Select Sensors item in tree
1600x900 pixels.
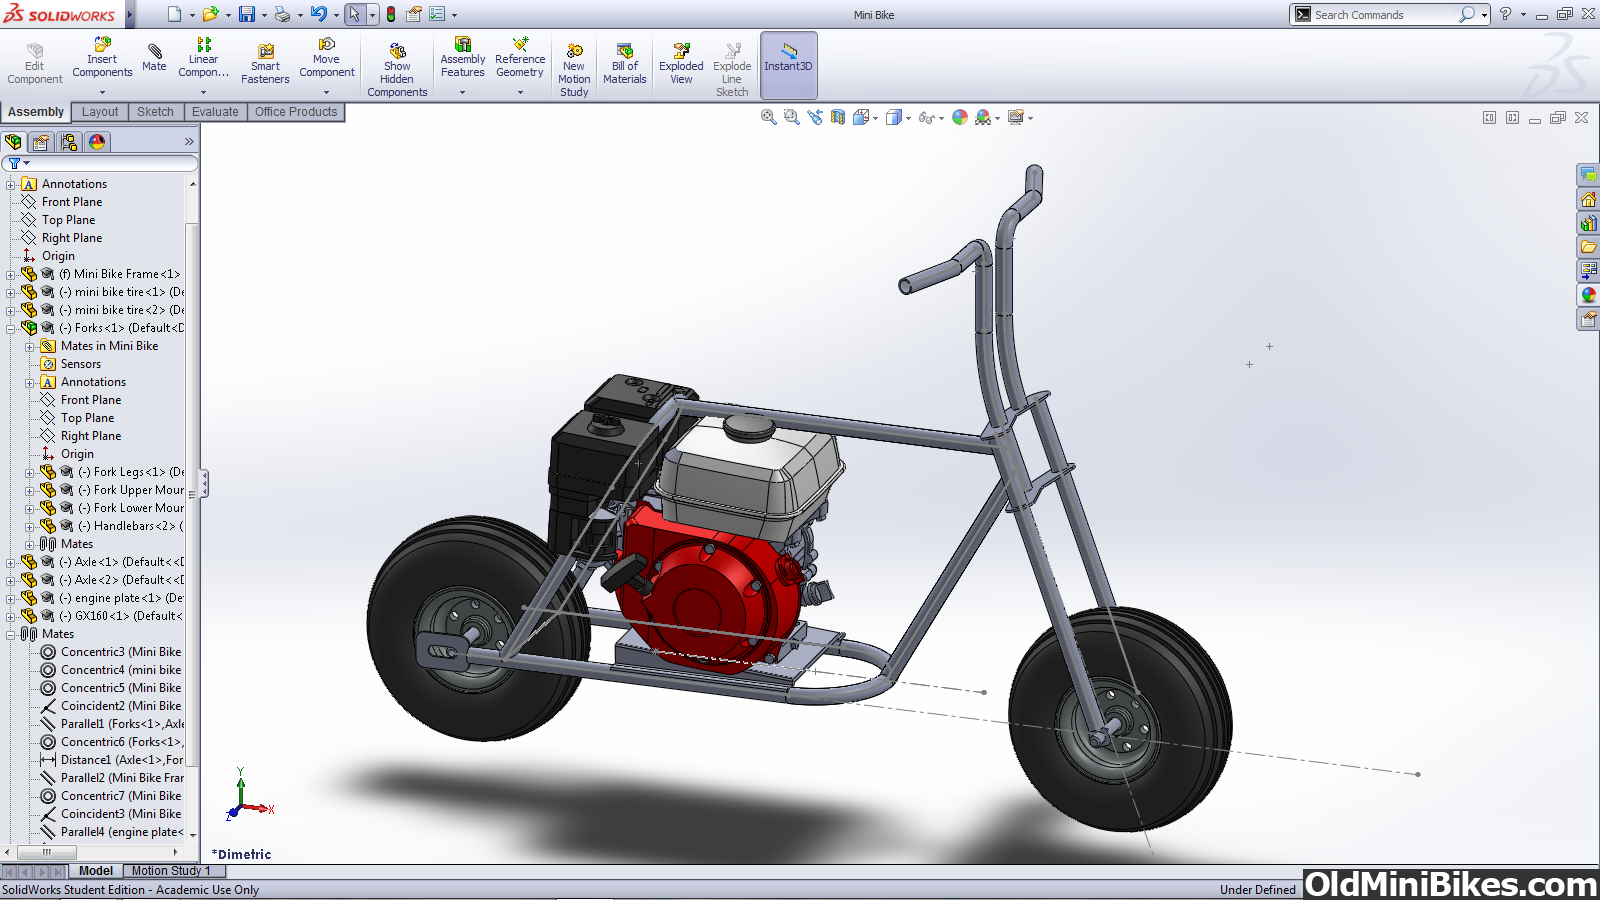pyautogui.click(x=71, y=364)
